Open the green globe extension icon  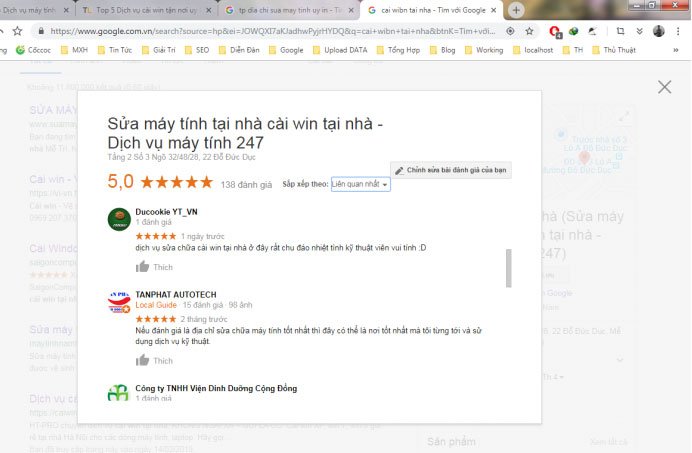[x=573, y=31]
